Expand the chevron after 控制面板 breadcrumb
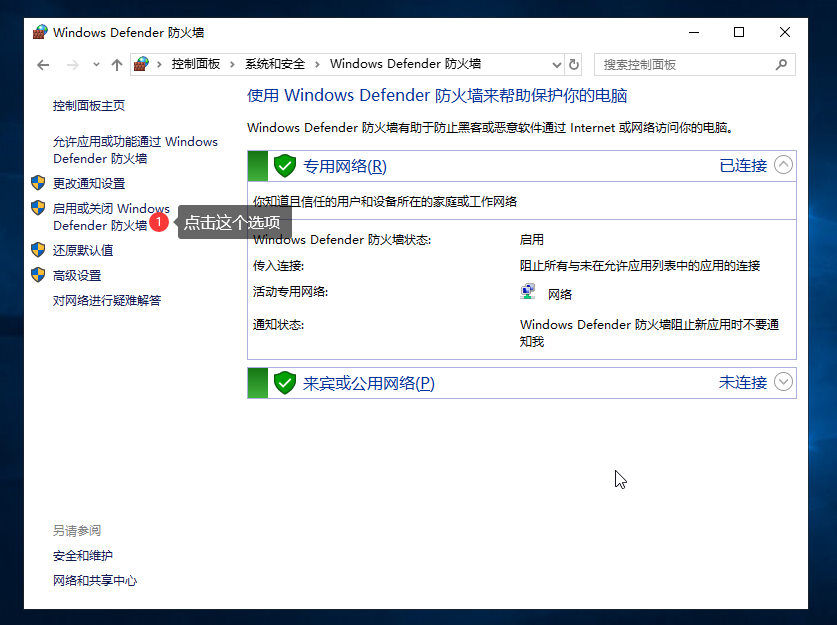The width and height of the screenshot is (837, 625). tap(232, 65)
